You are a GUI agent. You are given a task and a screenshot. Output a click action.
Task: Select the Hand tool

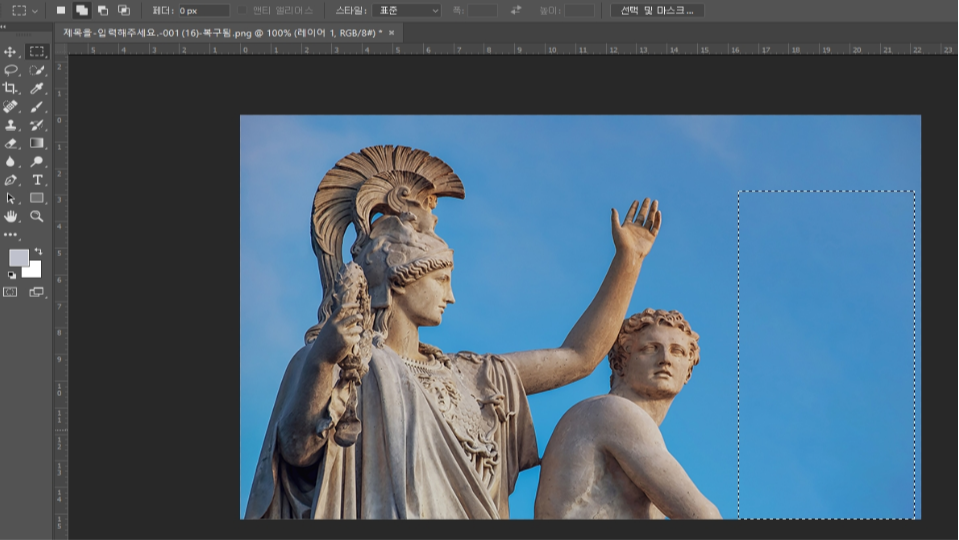[x=10, y=216]
